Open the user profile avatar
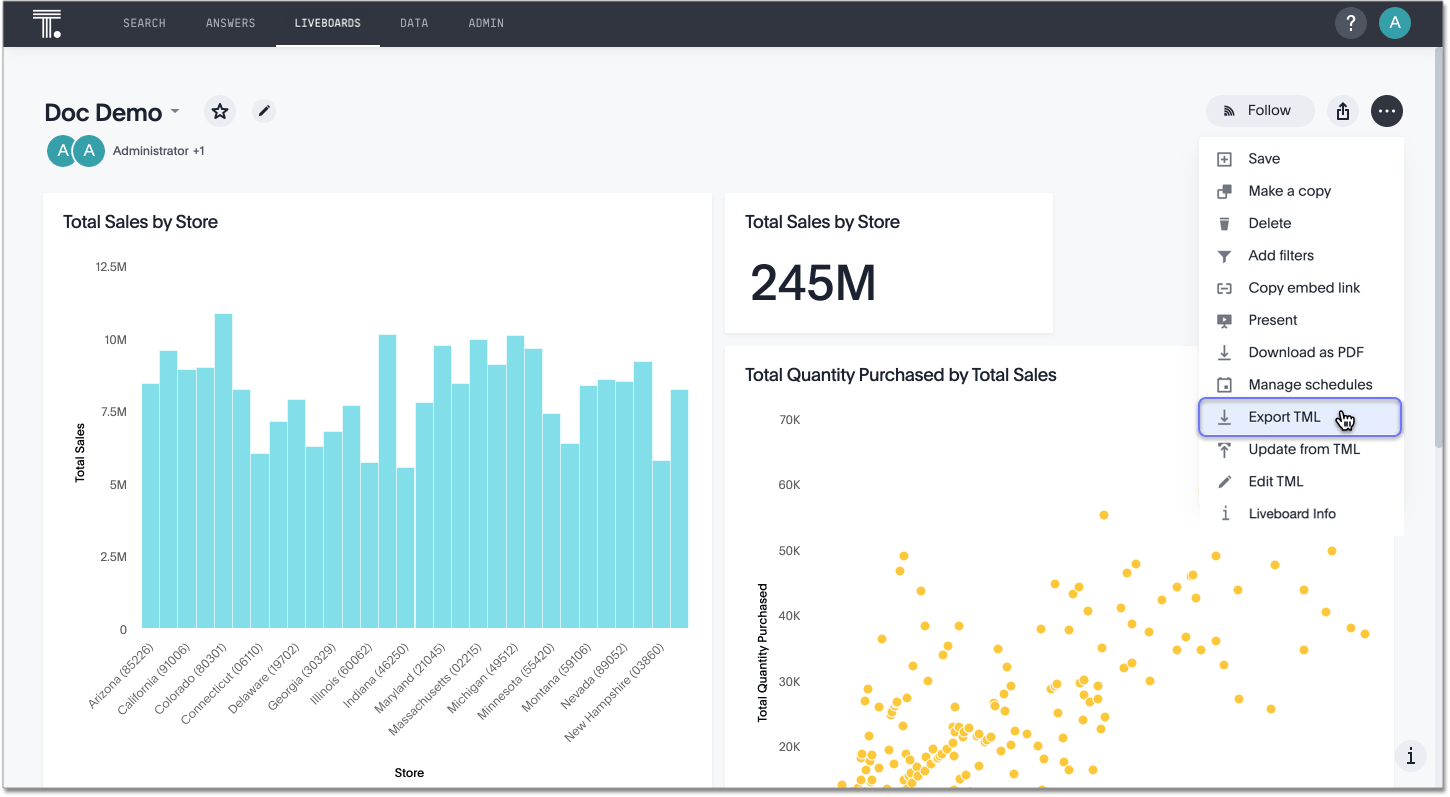 point(1394,23)
